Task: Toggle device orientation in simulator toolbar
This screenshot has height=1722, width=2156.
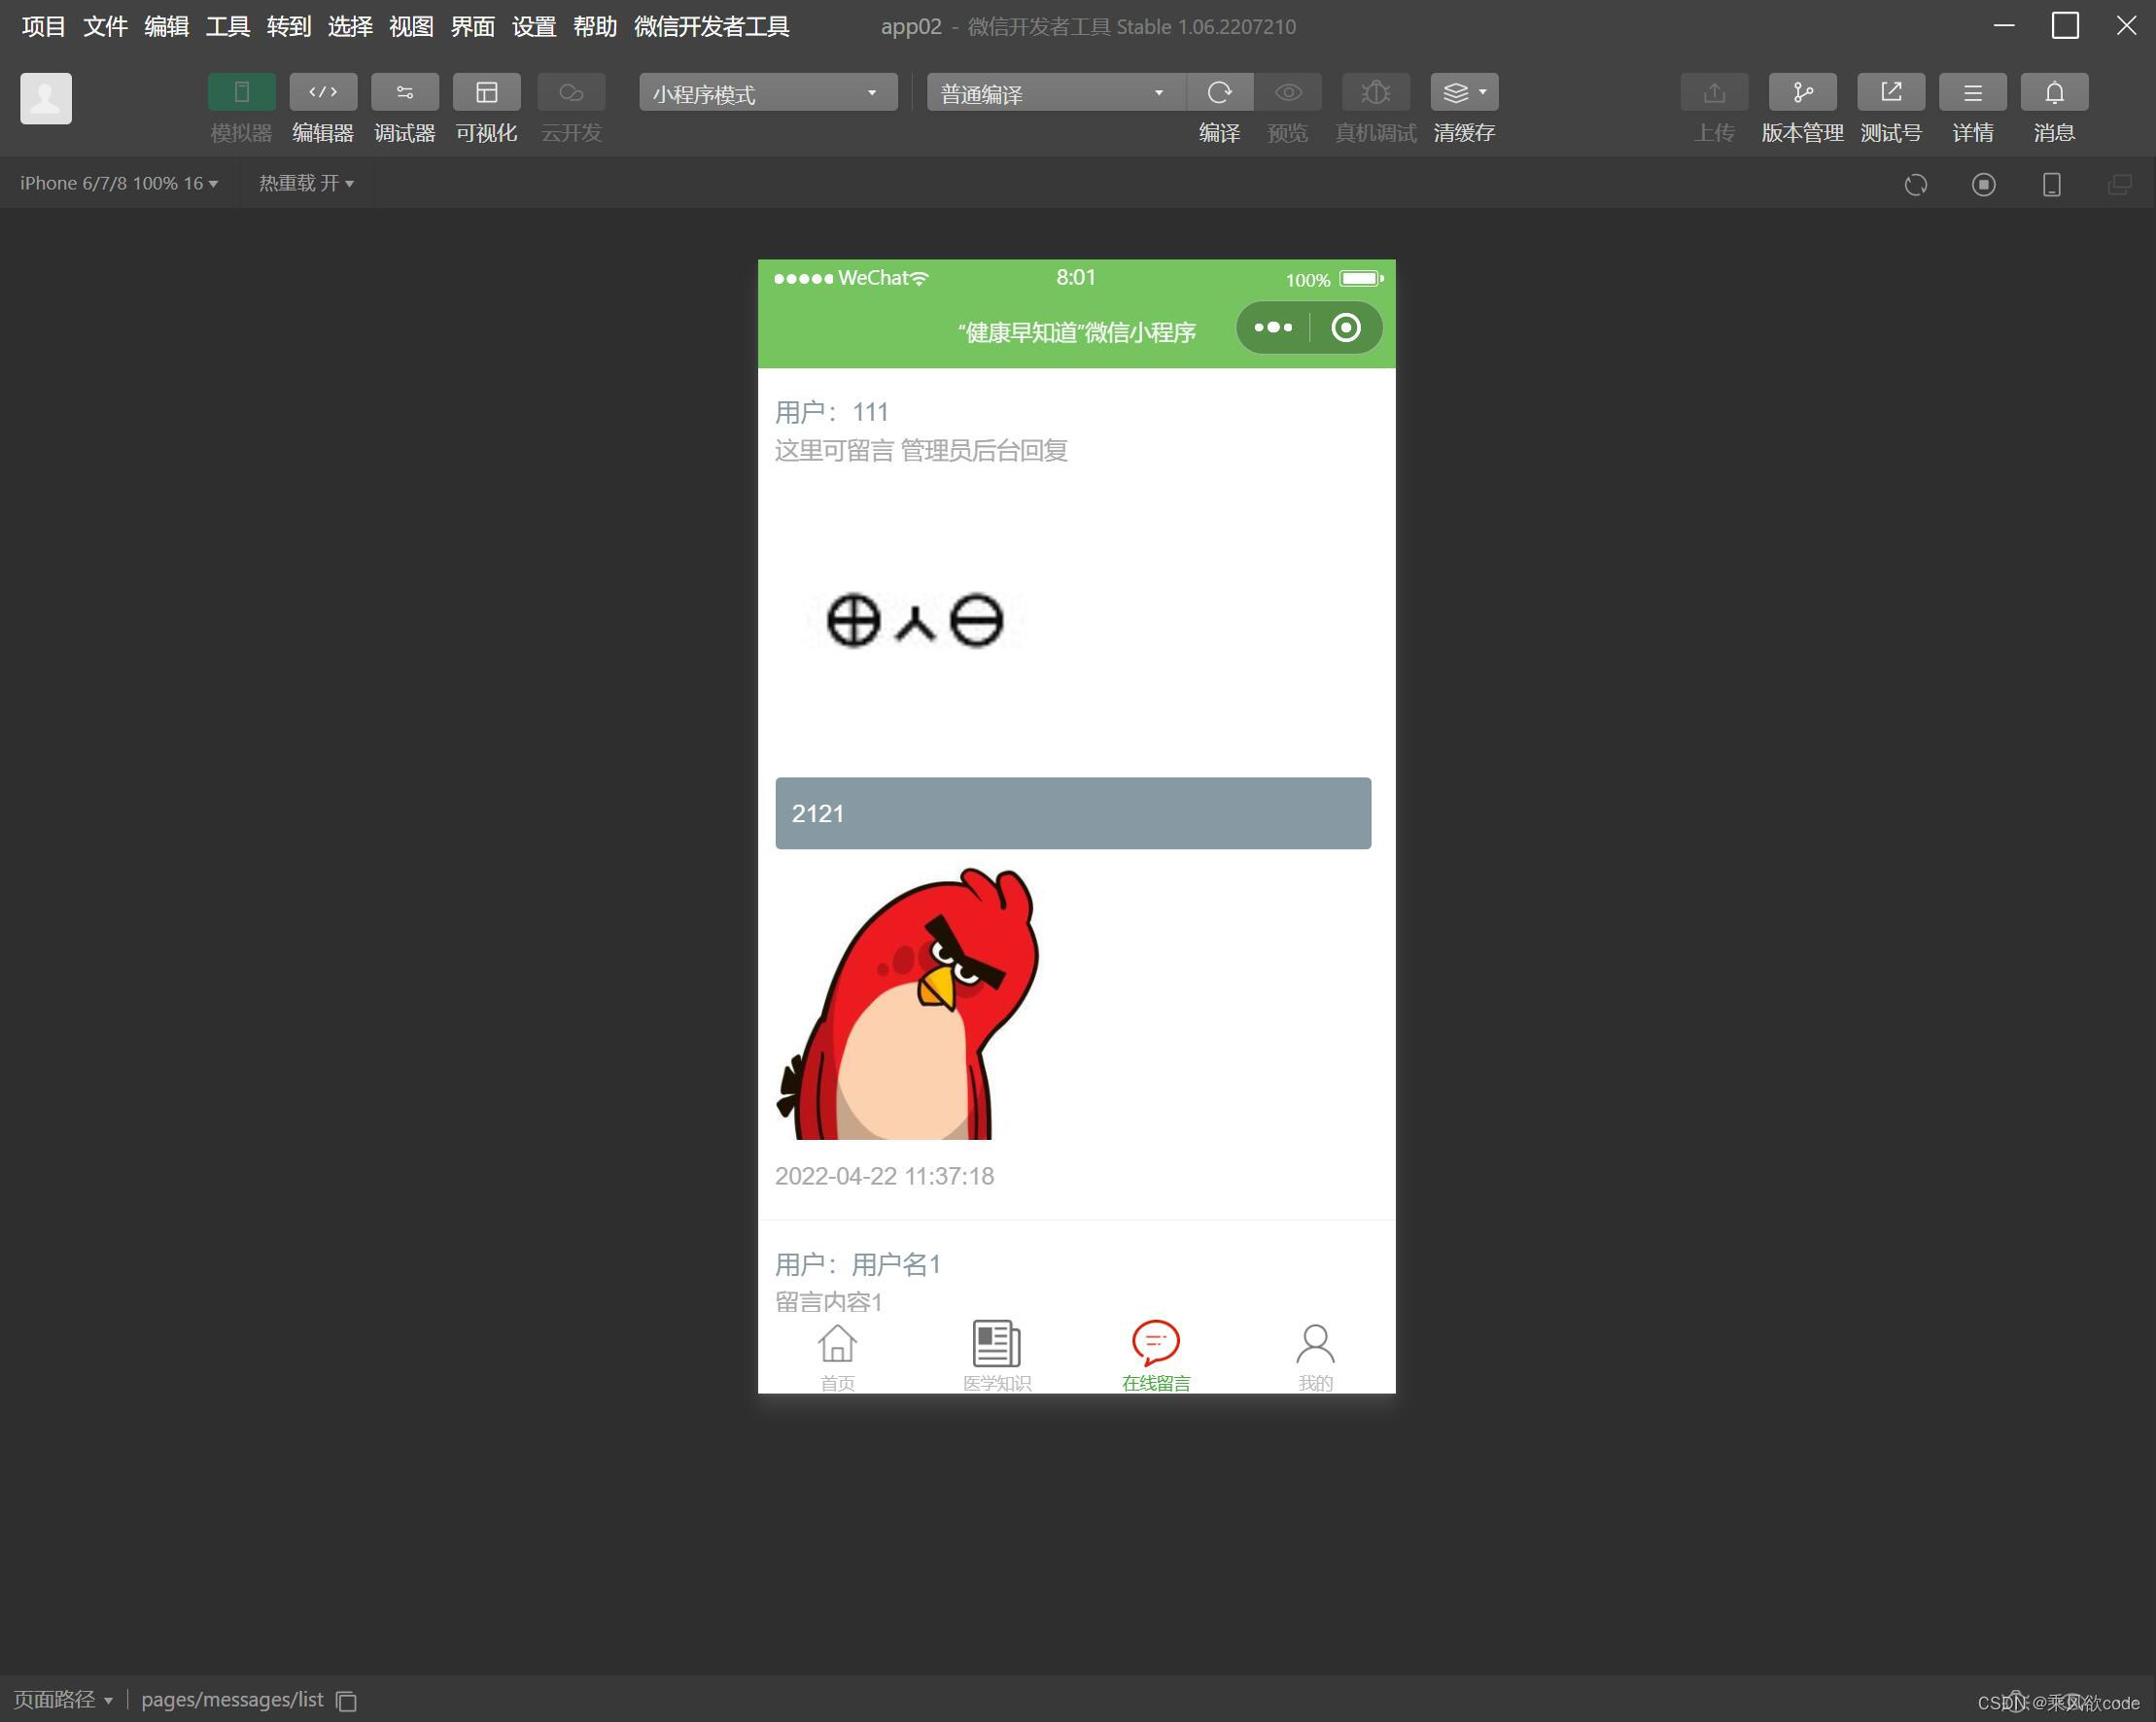Action: (2051, 184)
